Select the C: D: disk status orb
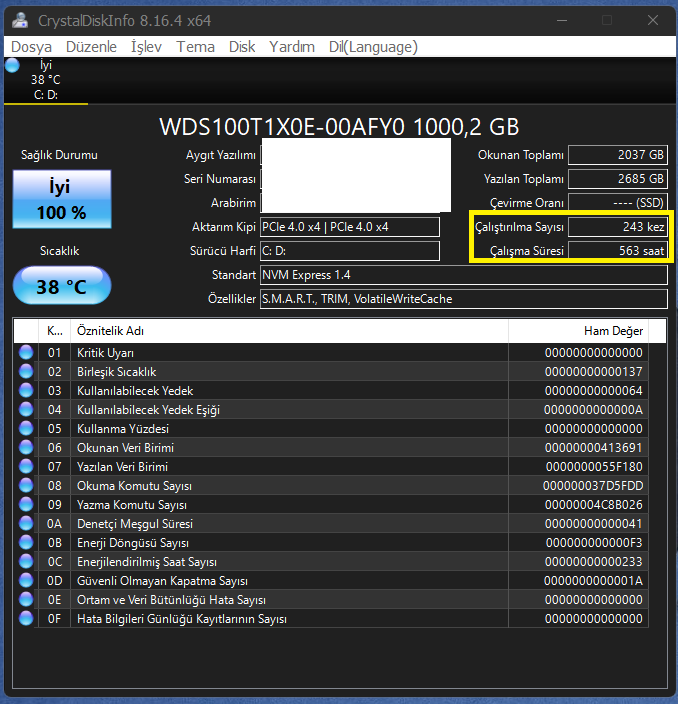678x704 pixels. (x=12, y=66)
